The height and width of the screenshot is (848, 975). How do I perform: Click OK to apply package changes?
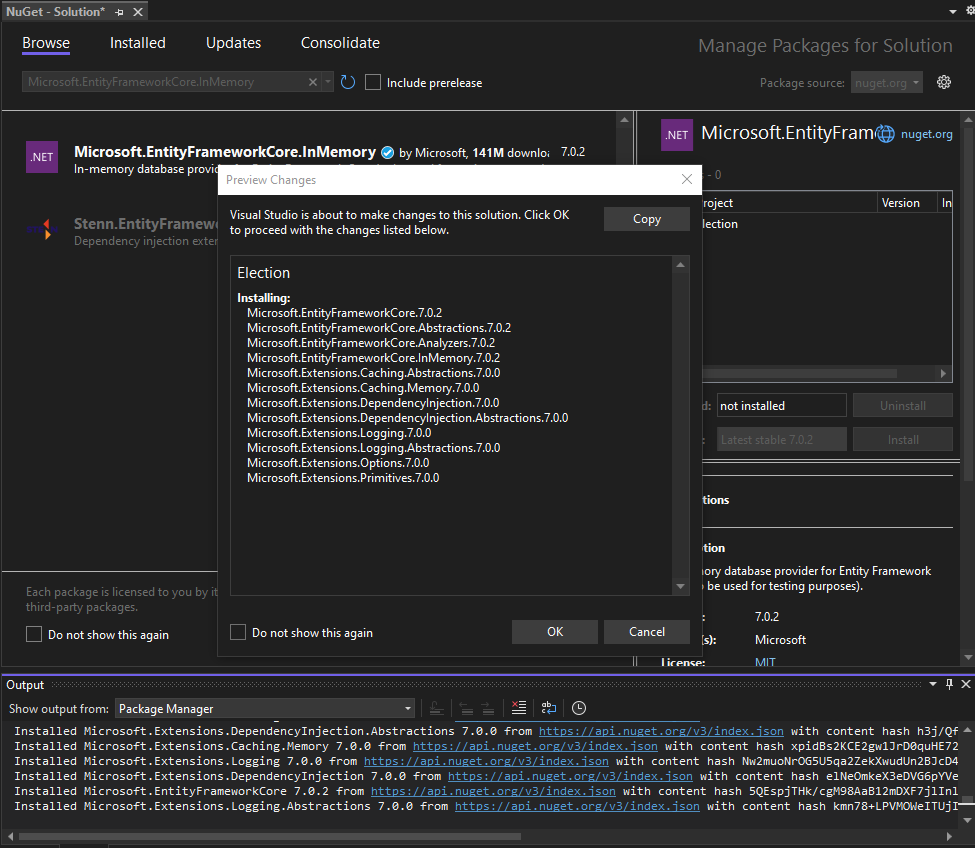[x=554, y=631]
